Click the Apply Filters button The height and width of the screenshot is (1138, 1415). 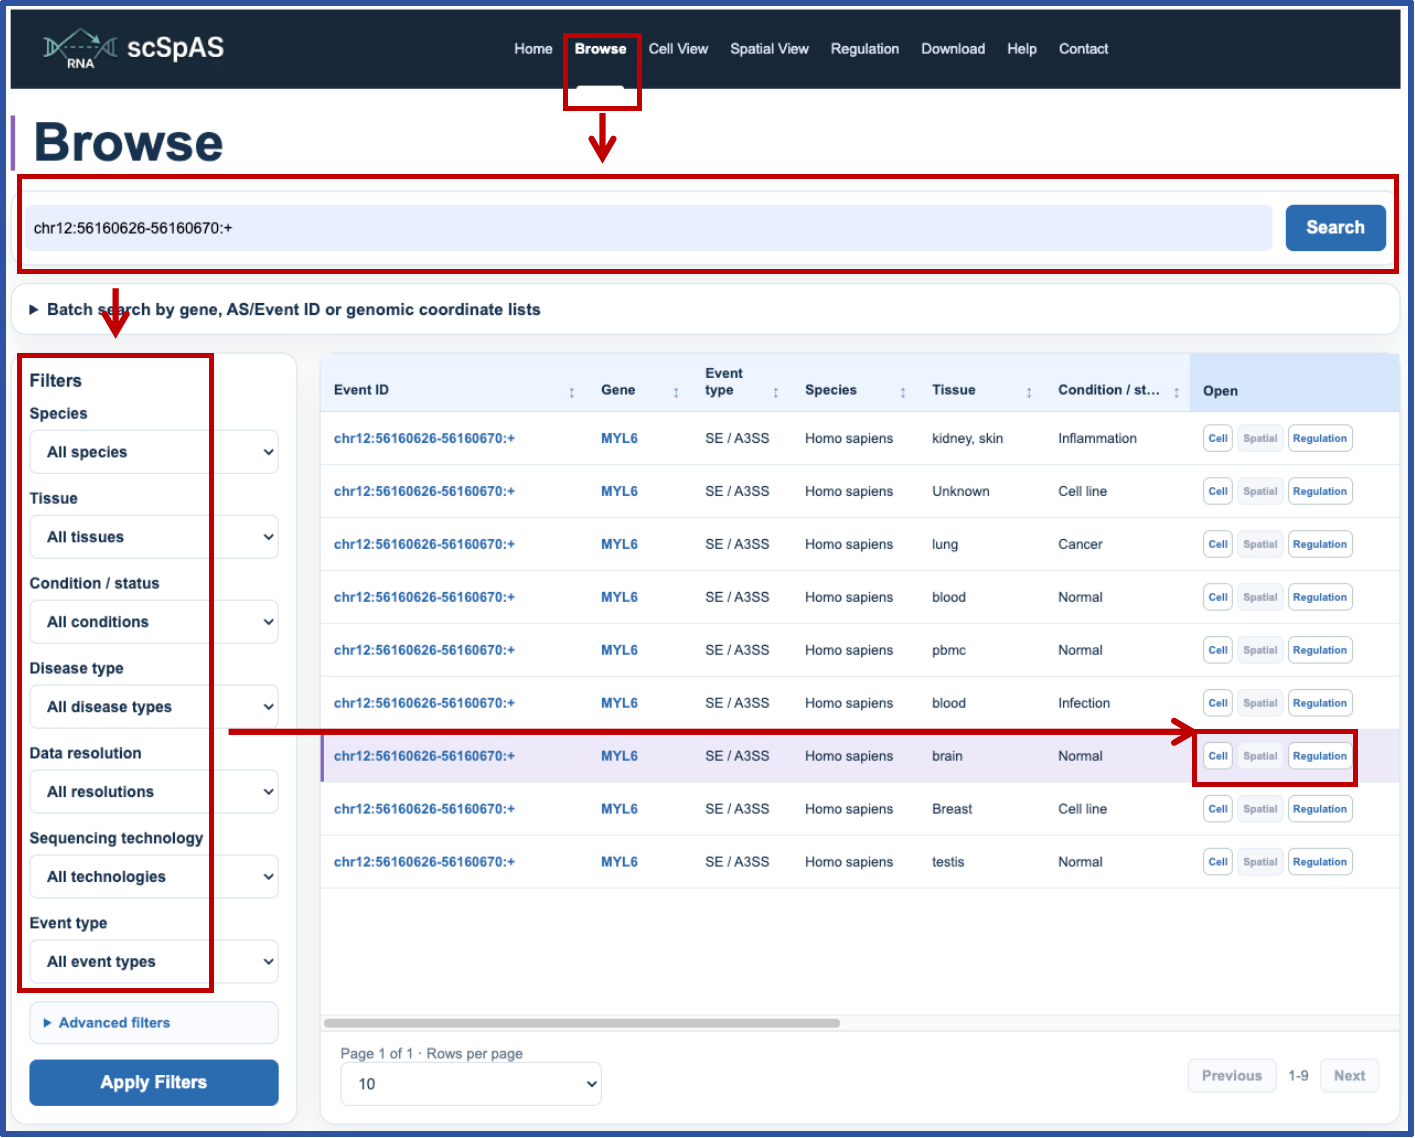154,1083
